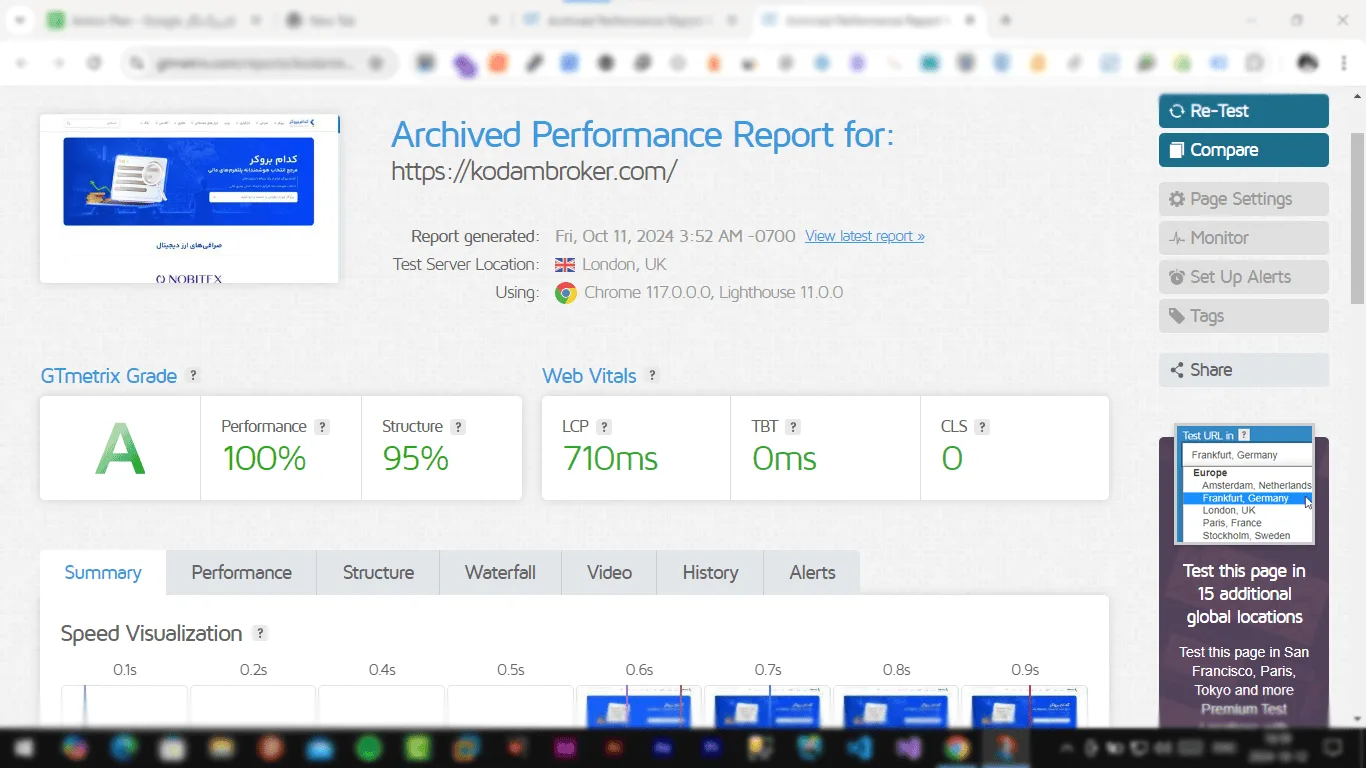Open the View latest report link

[864, 237]
